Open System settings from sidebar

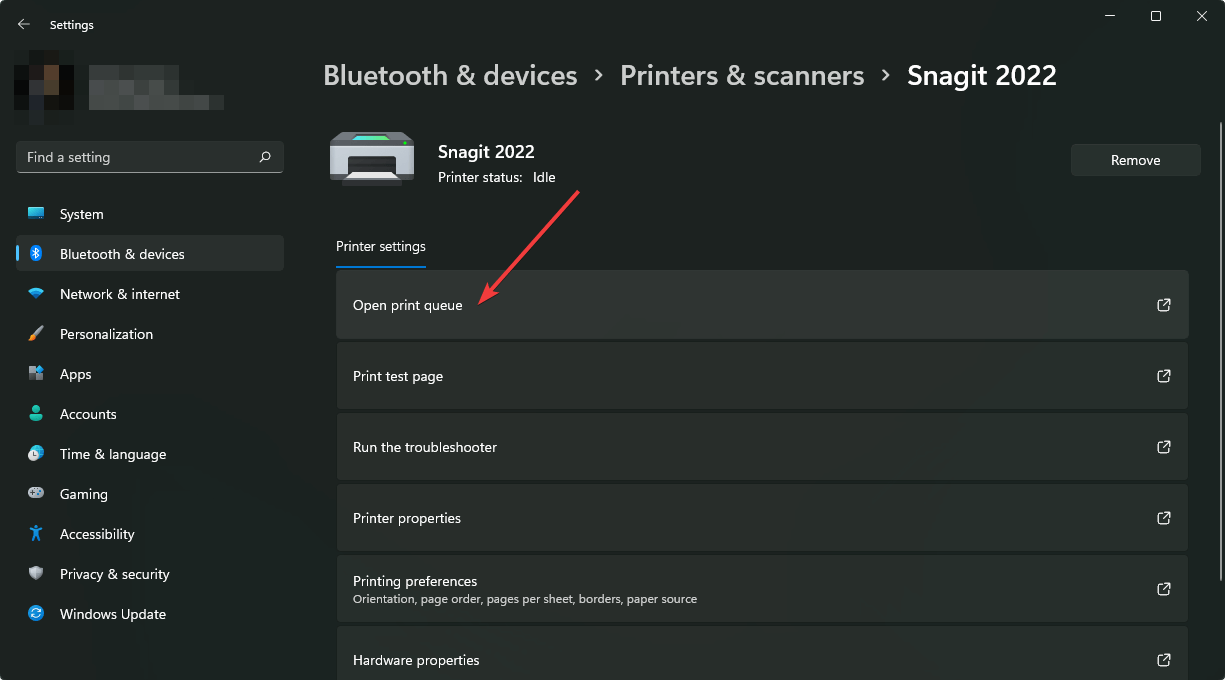click(81, 214)
